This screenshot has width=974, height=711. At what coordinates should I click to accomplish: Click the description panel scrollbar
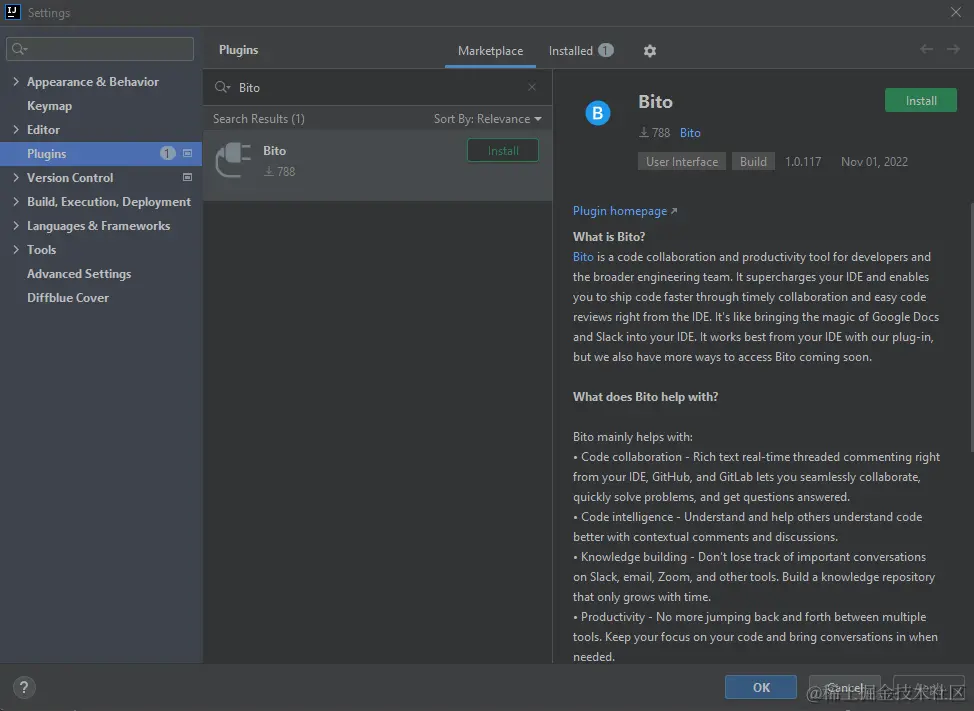pyautogui.click(x=971, y=327)
